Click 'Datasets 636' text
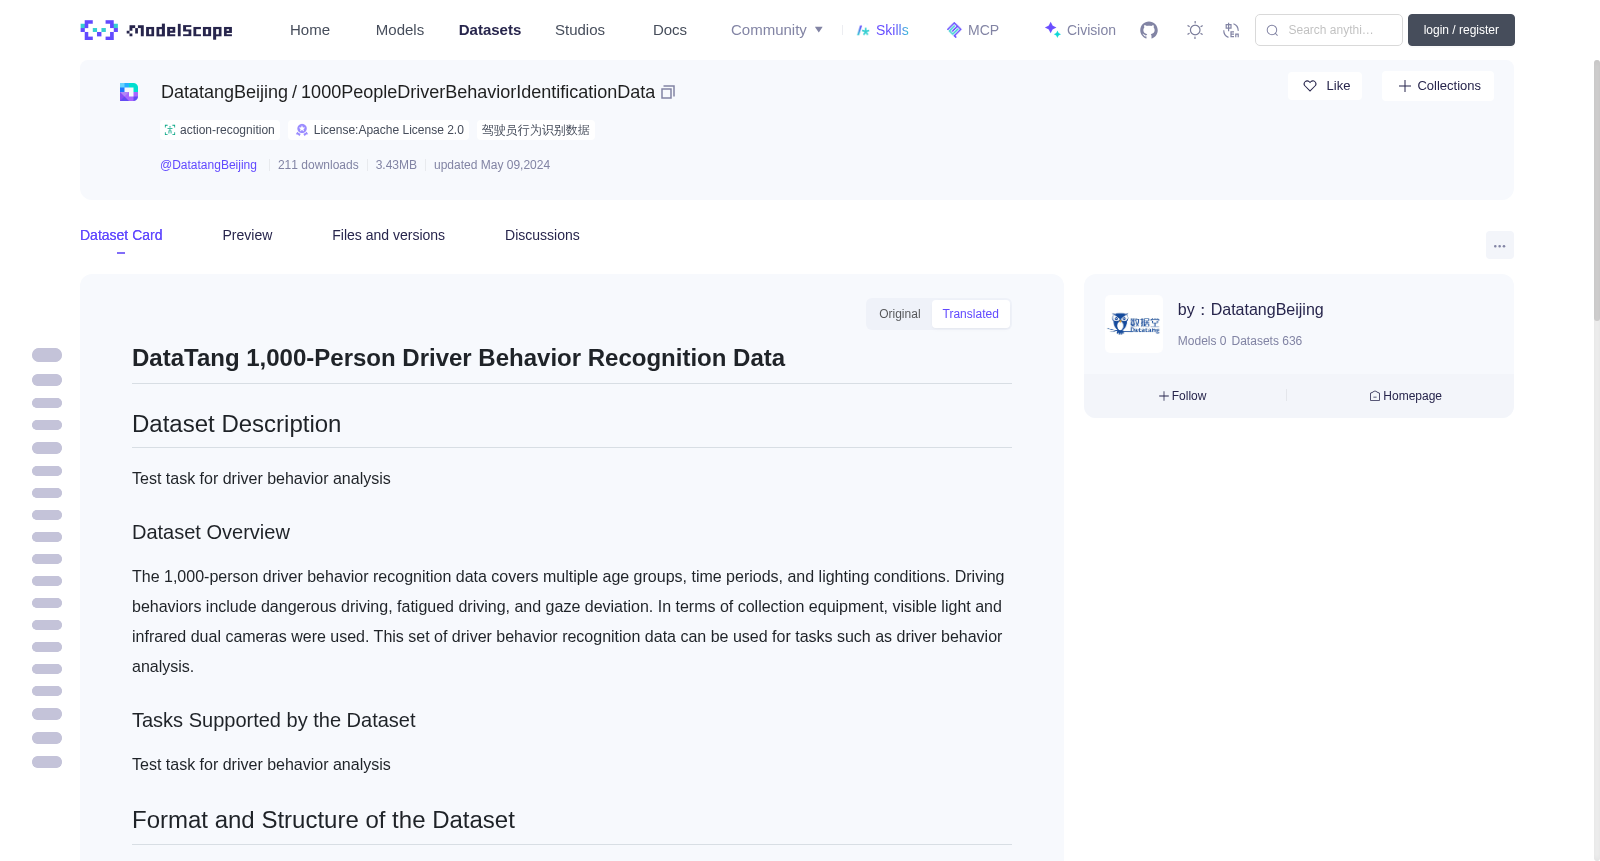Image resolution: width=1600 pixels, height=861 pixels. click(1267, 341)
